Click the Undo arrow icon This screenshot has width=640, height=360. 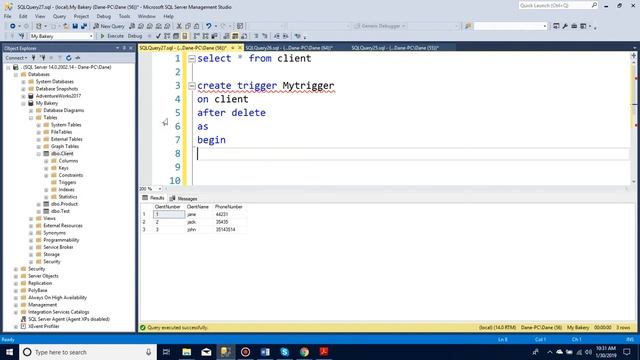(209, 26)
